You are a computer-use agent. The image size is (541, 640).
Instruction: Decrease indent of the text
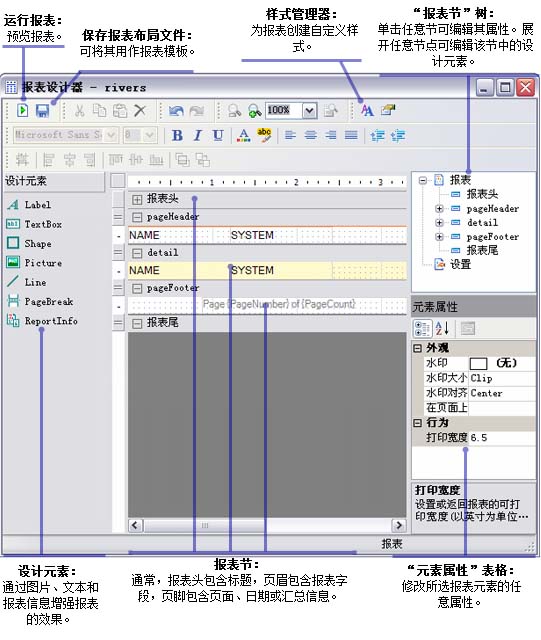point(377,136)
